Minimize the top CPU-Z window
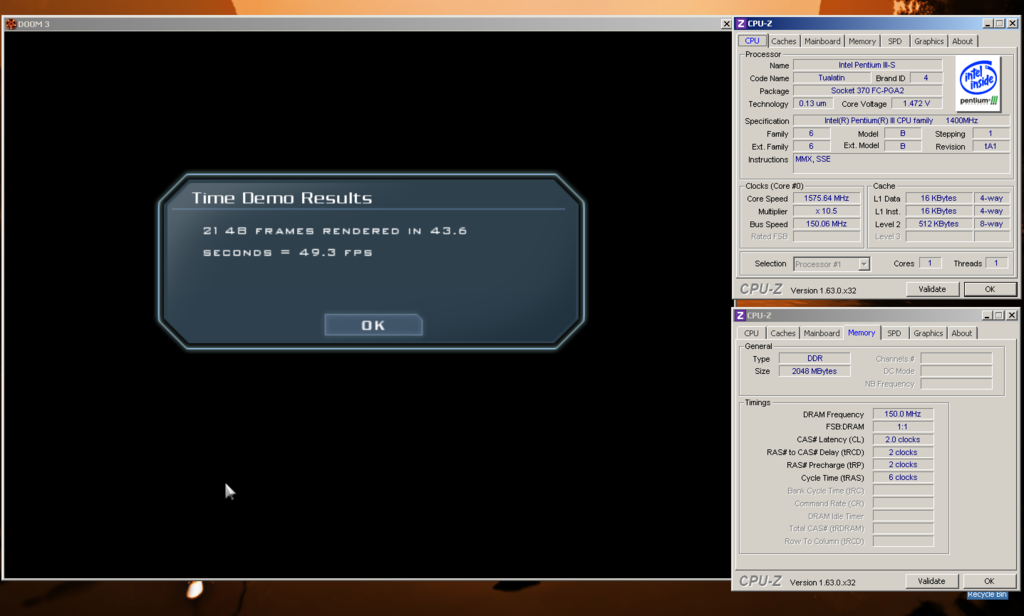This screenshot has width=1024, height=616. (987, 24)
